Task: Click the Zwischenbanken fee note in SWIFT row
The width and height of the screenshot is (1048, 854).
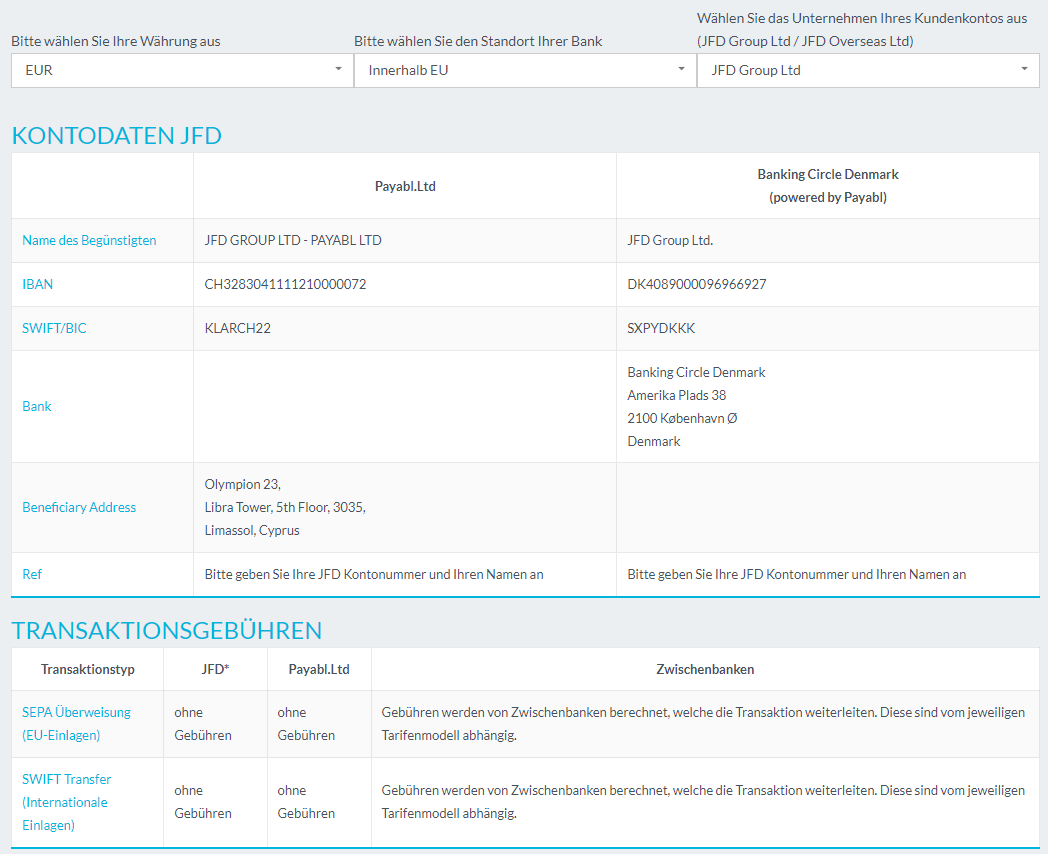Action: (703, 802)
